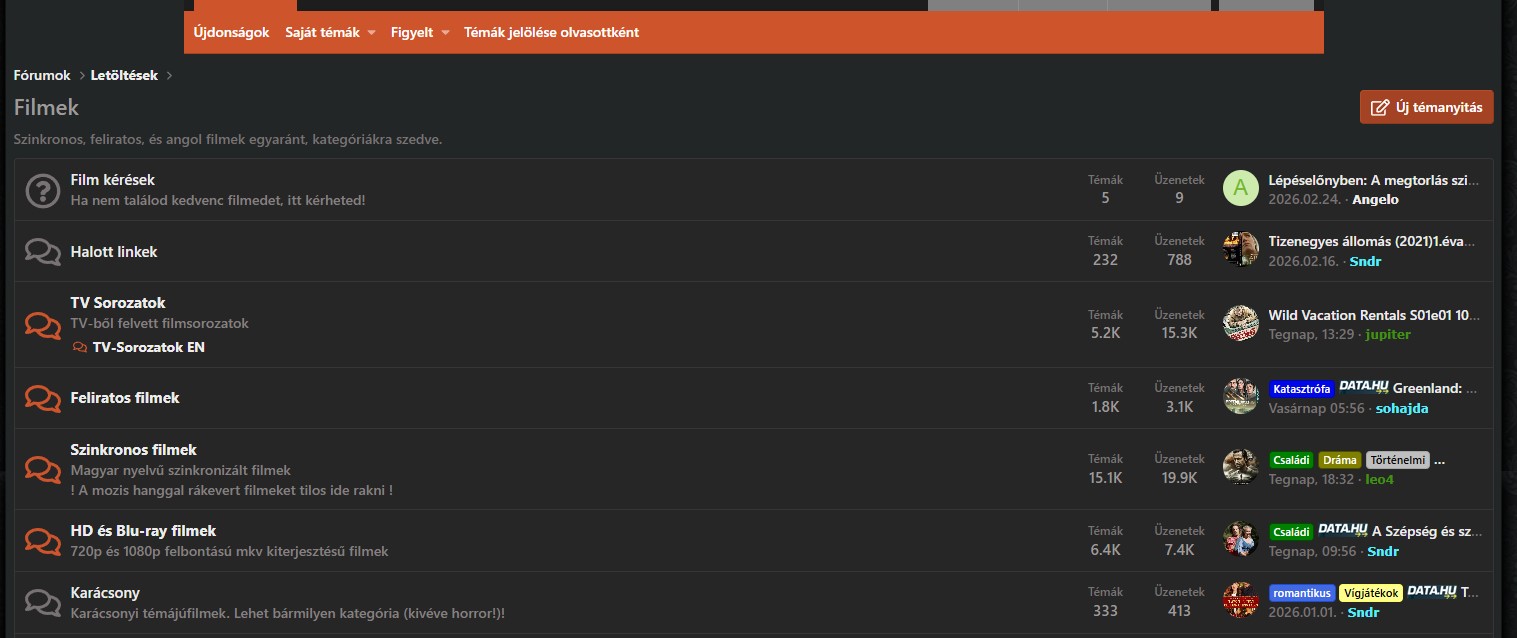Click the Karácsony forum bubble icon
The height and width of the screenshot is (638, 1517).
click(42, 602)
